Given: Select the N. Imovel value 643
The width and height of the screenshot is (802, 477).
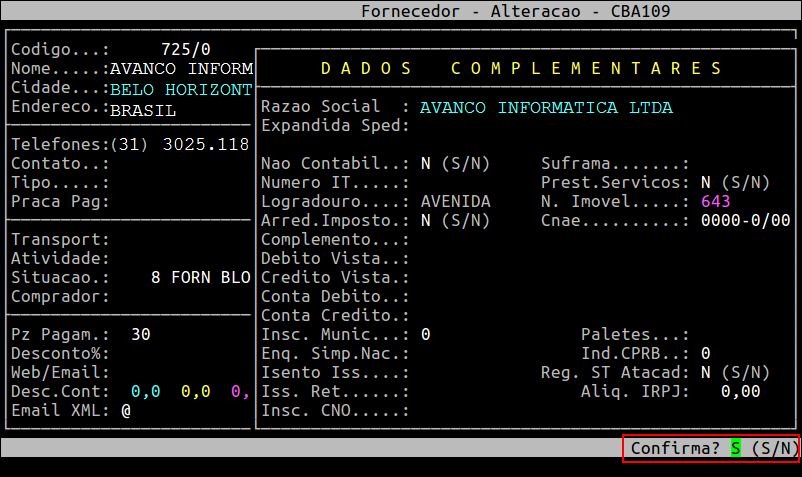Looking at the screenshot, I should 715,202.
